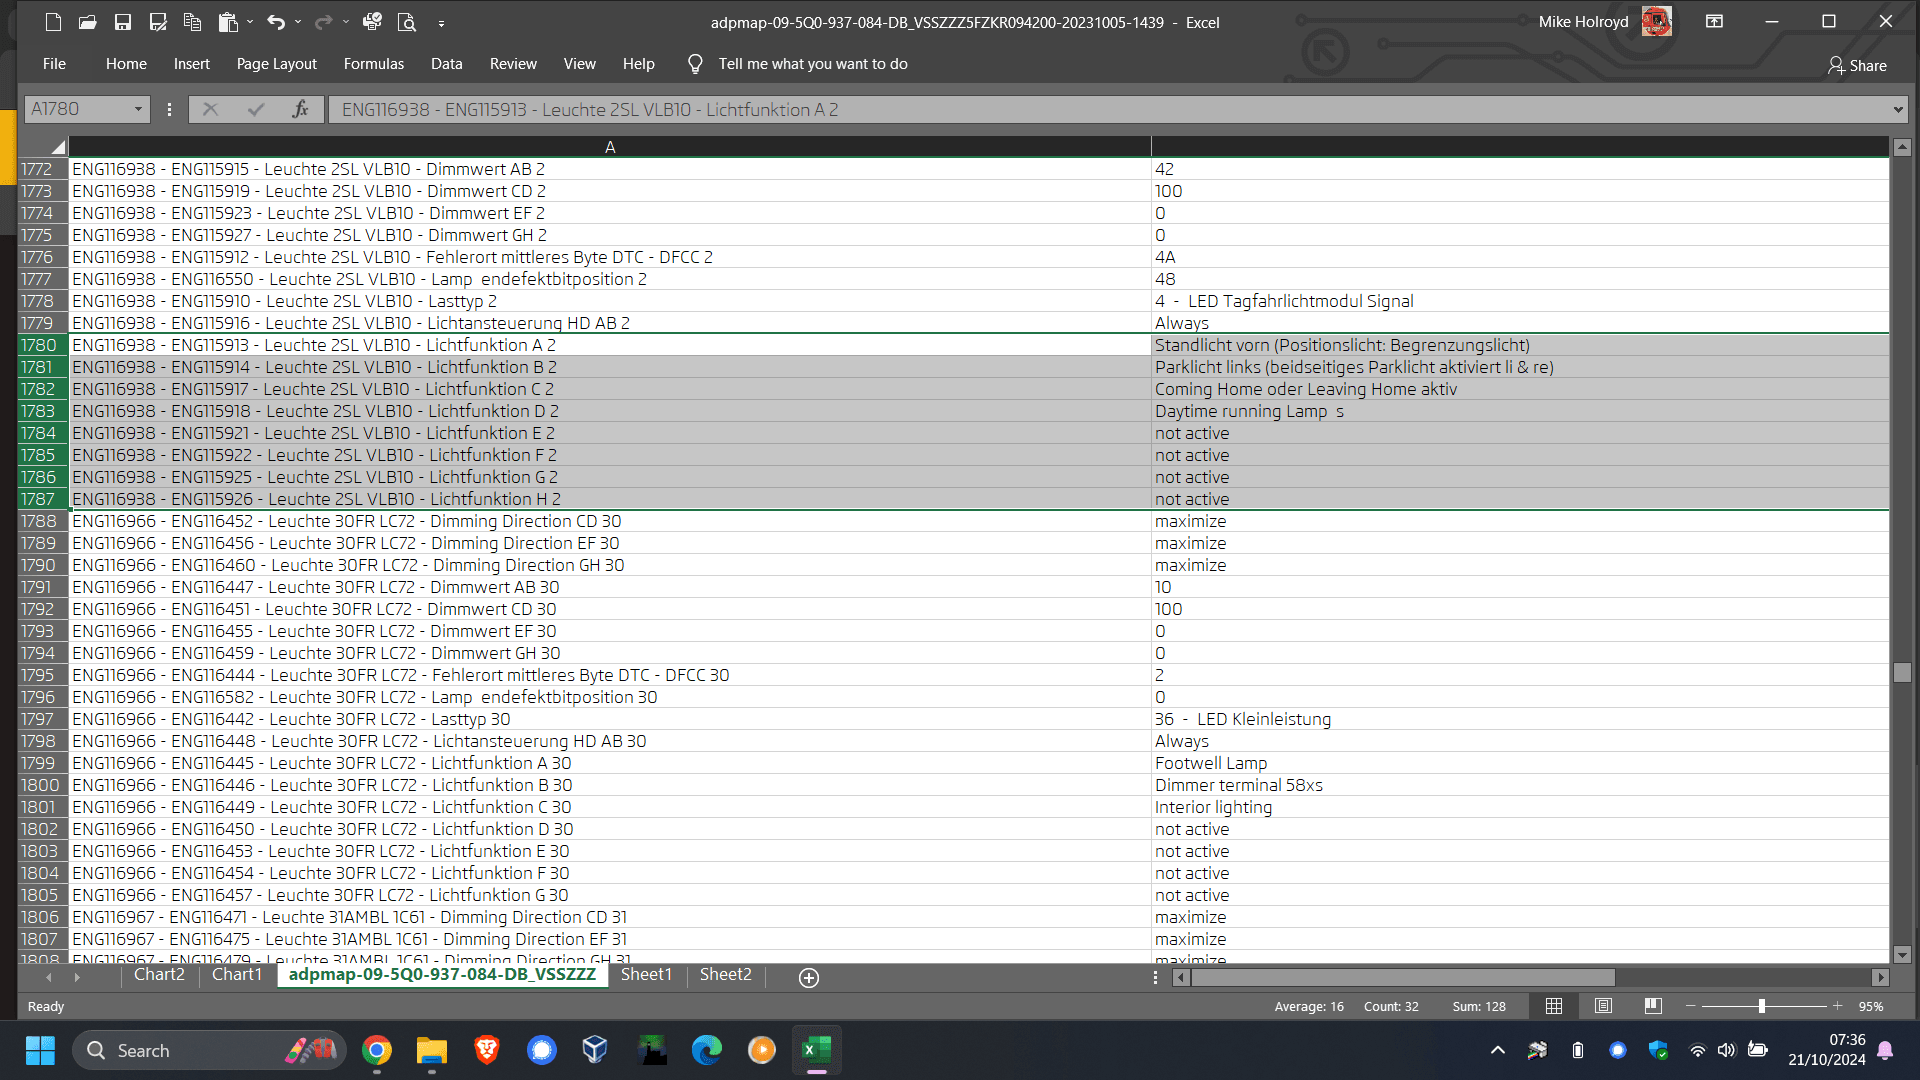1920x1080 pixels.
Task: Open the Formulas ribbon tab
Action: 373,64
